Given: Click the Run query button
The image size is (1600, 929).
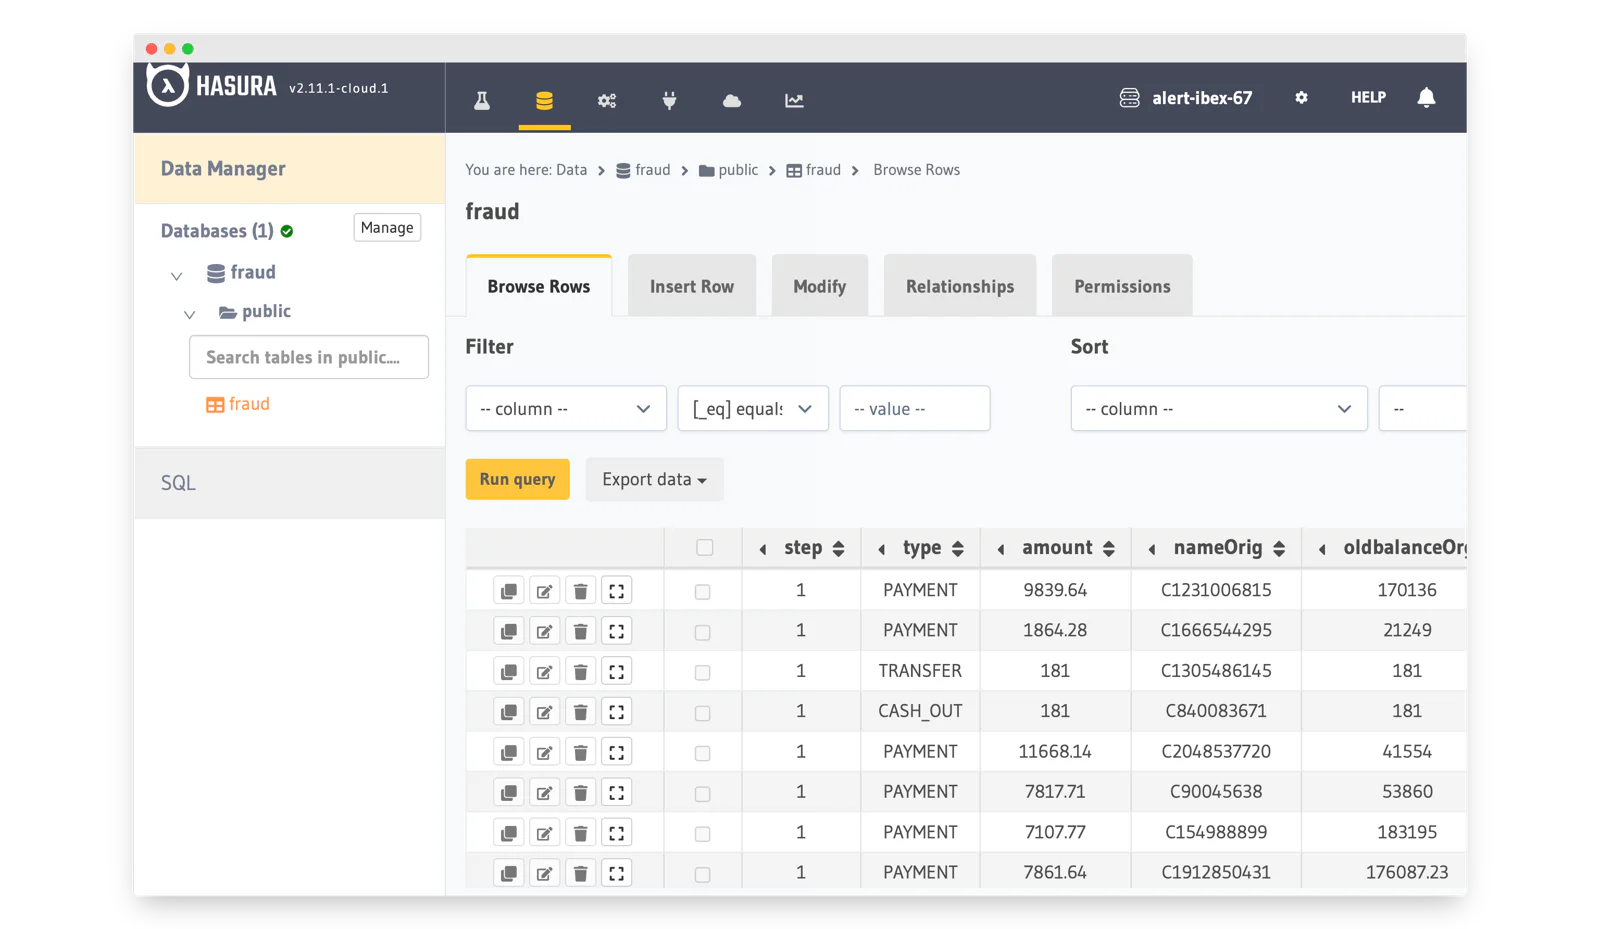Looking at the screenshot, I should tap(517, 479).
